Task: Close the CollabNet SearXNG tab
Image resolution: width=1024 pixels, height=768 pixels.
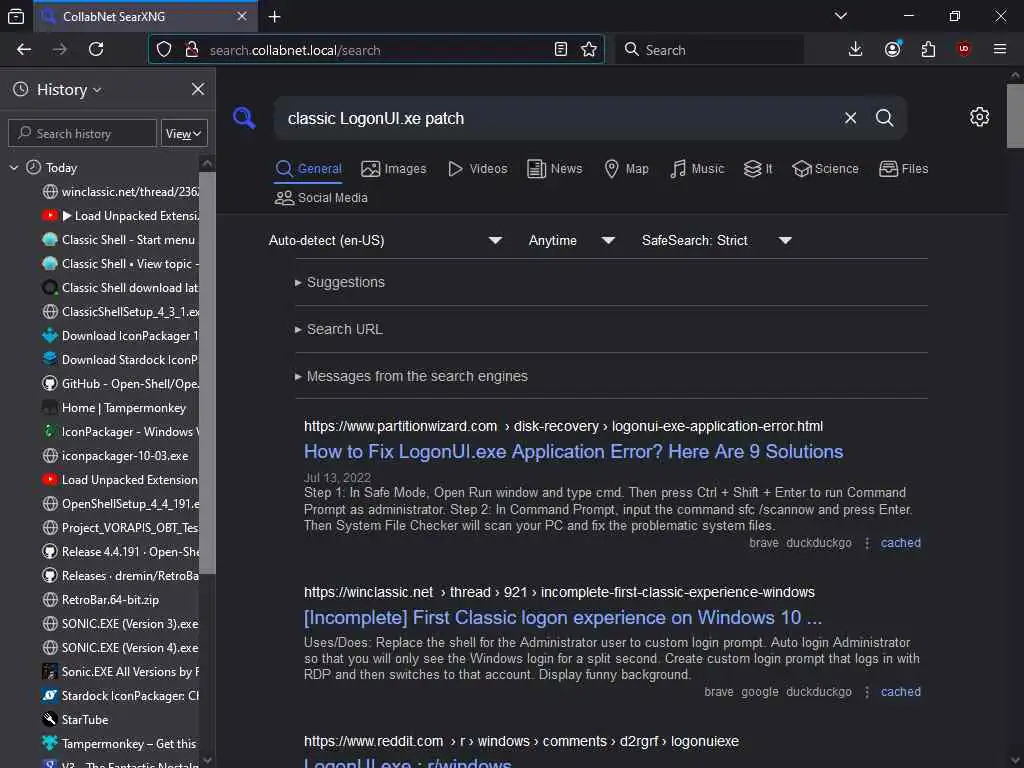Action: 242,16
